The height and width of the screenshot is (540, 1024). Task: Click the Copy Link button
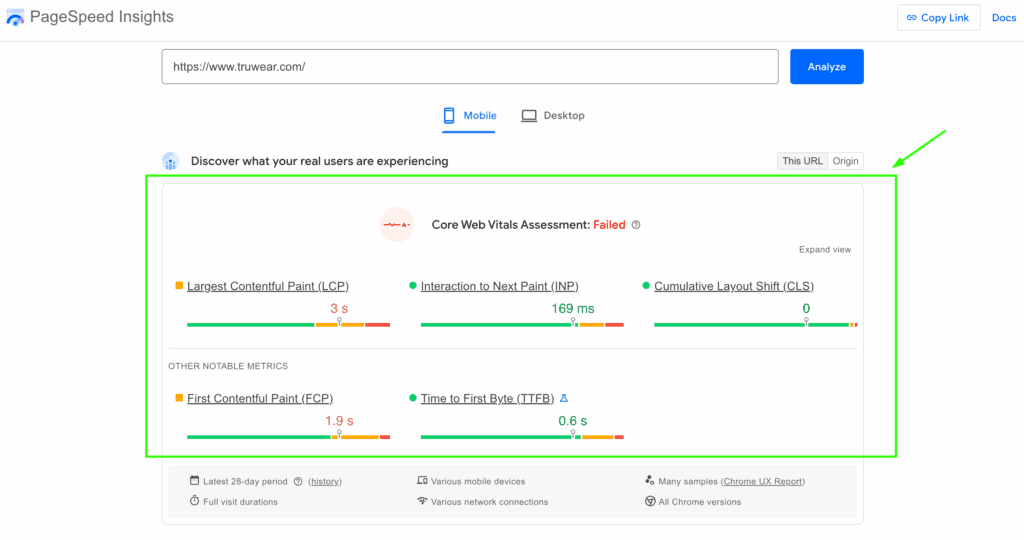pyautogui.click(x=938, y=18)
